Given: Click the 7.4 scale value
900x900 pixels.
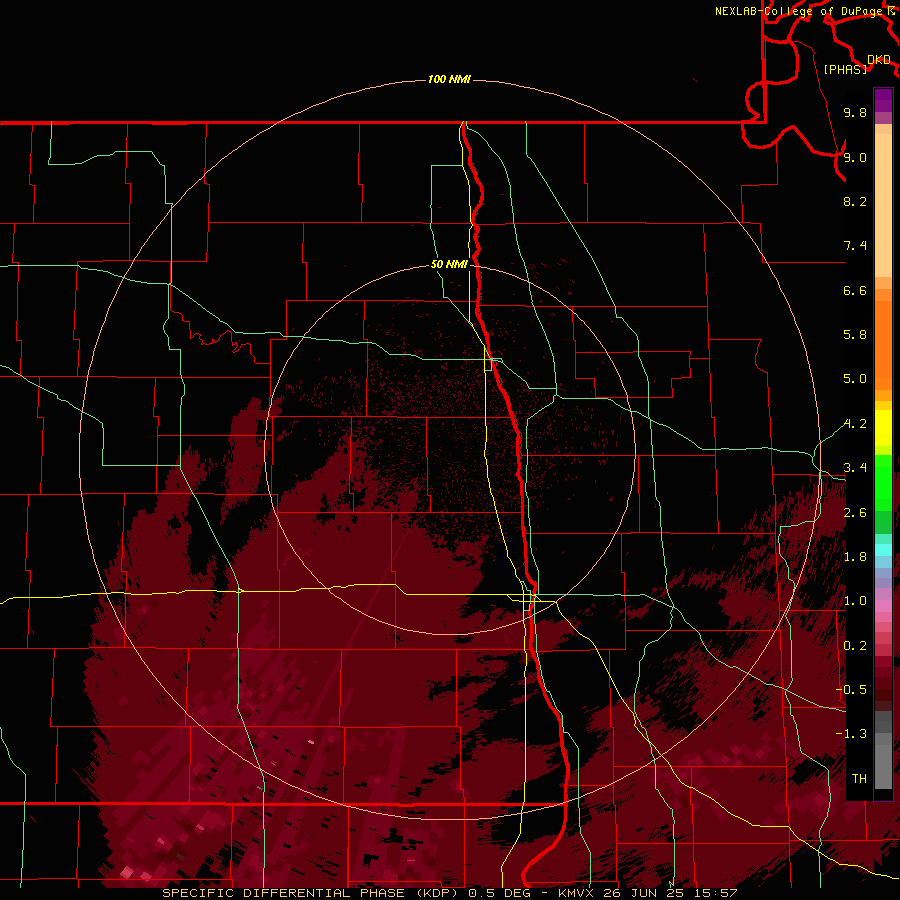Looking at the screenshot, I should pyautogui.click(x=855, y=246).
